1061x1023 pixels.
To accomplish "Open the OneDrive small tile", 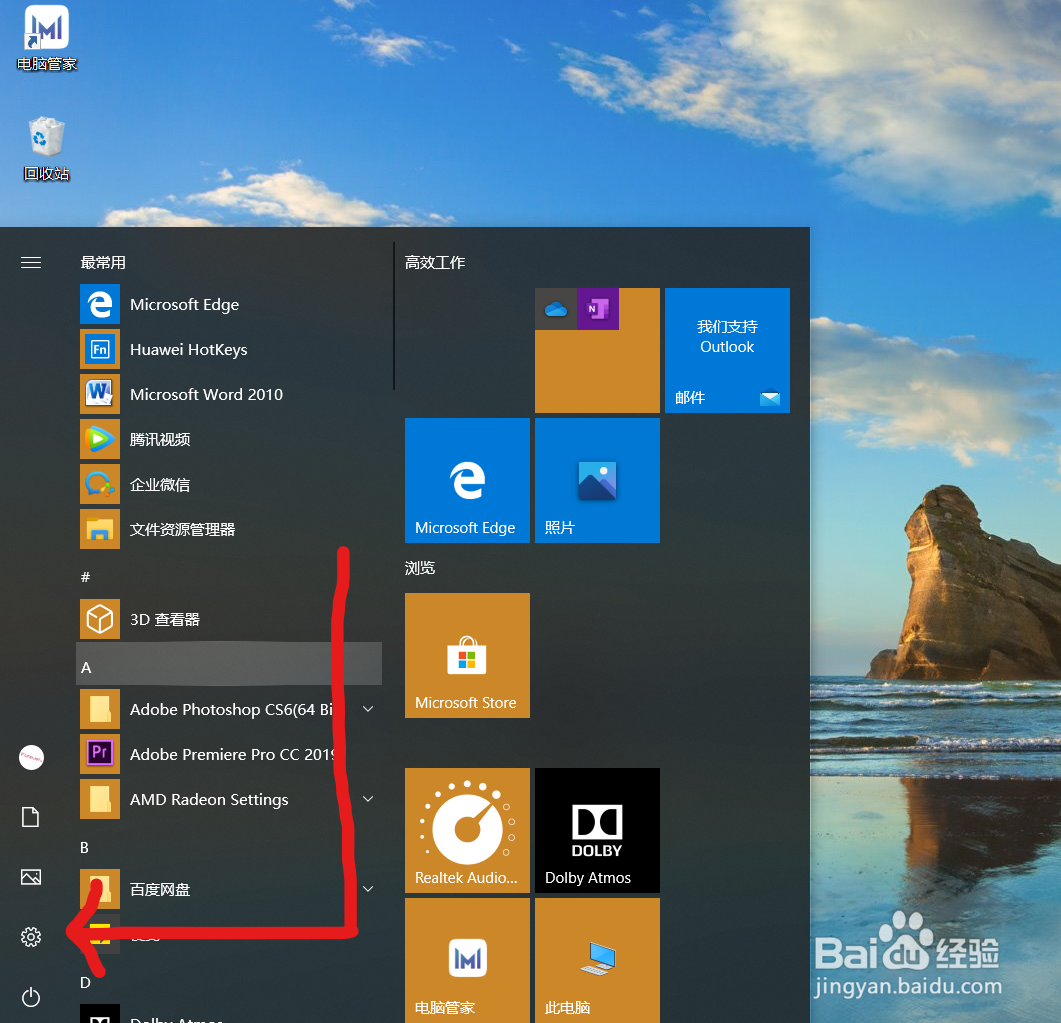I will point(556,309).
